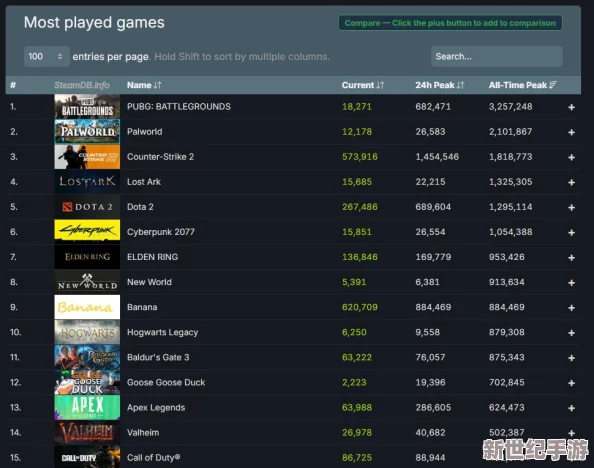Click the plus icon for Palworld
The width and height of the screenshot is (594, 468).
pos(571,133)
